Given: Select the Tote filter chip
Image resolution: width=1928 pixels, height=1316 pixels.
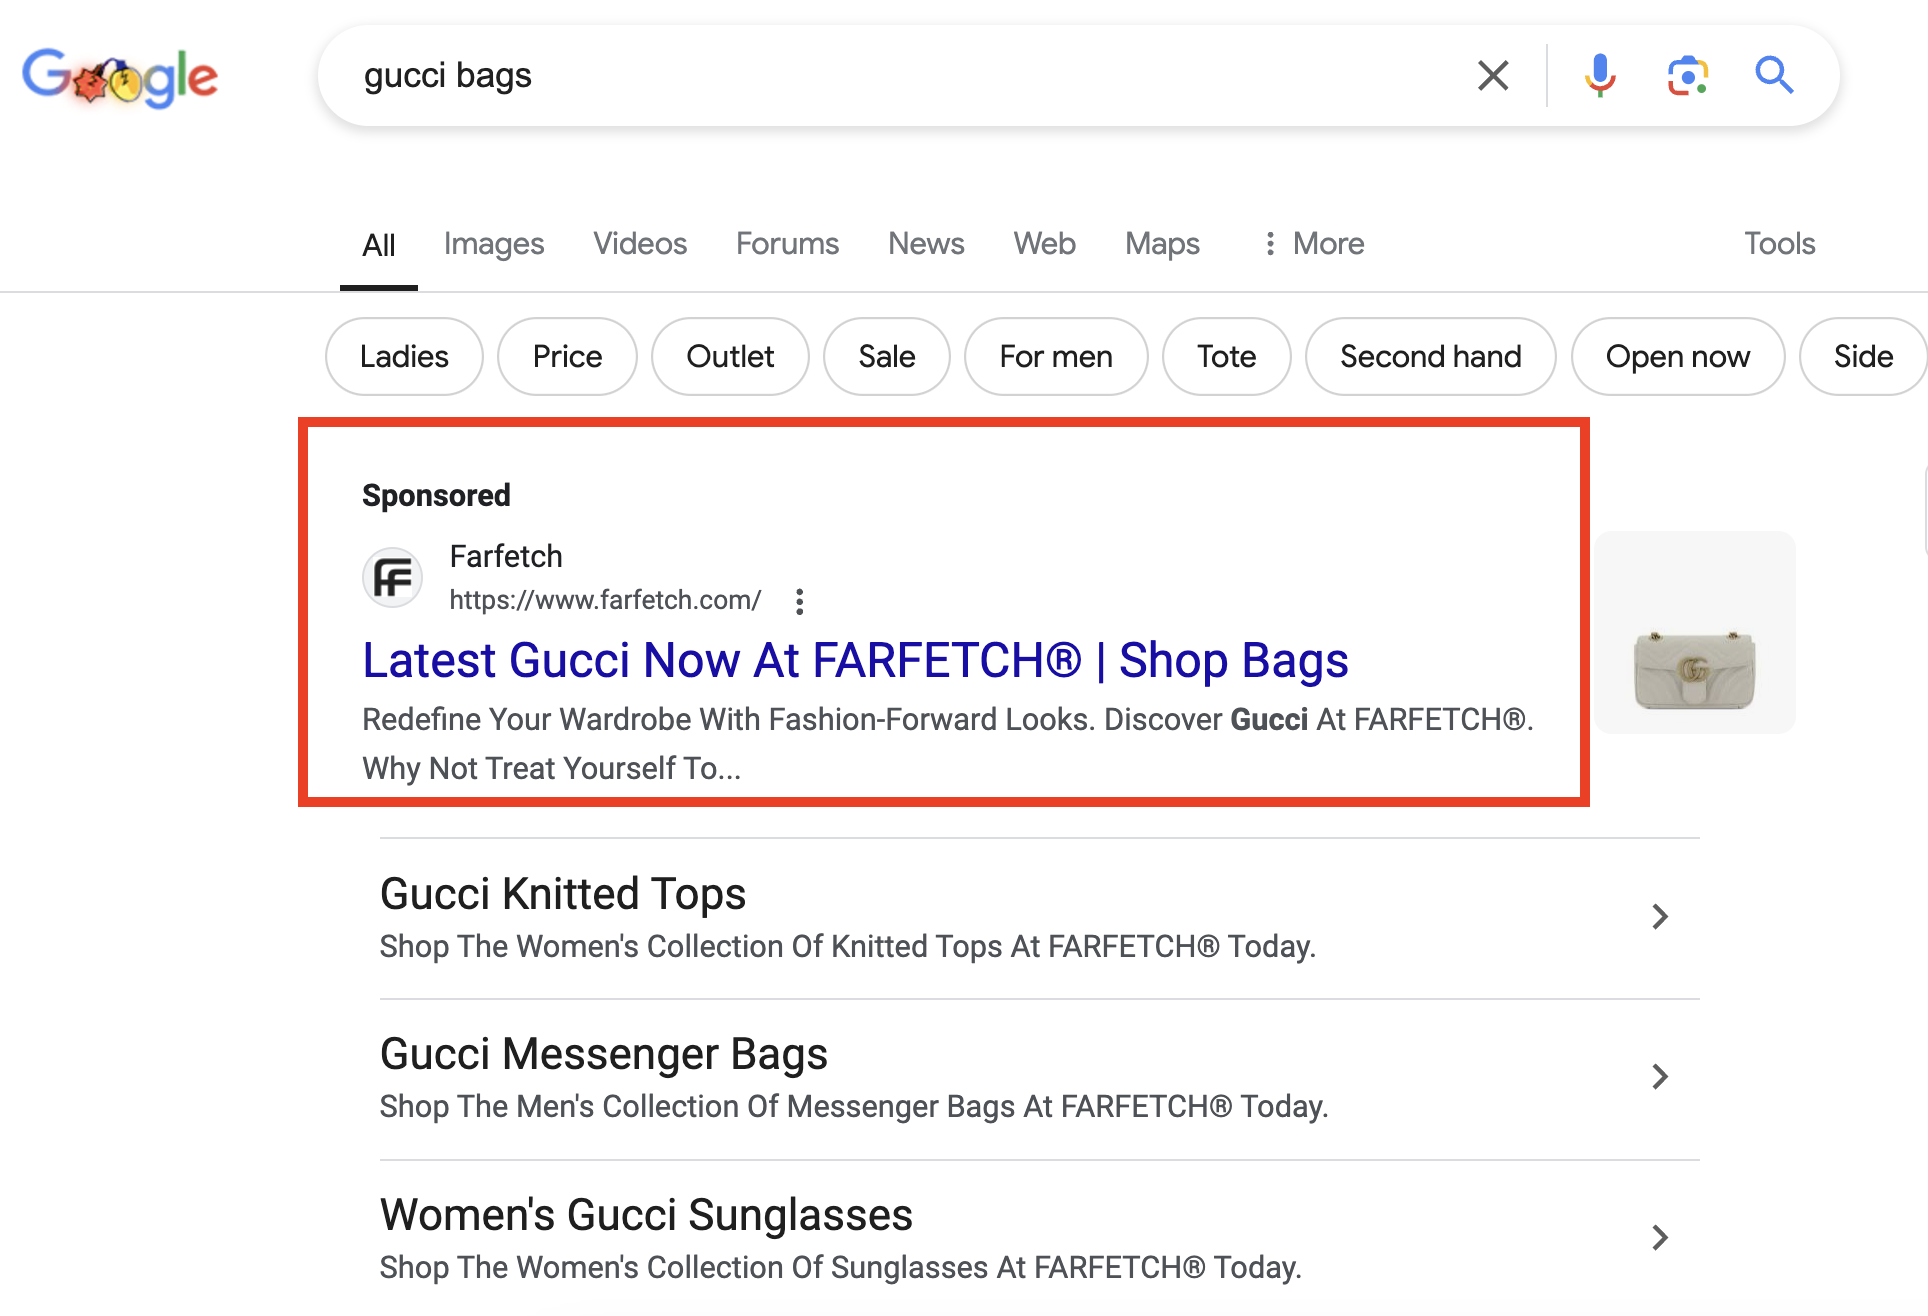Looking at the screenshot, I should pyautogui.click(x=1226, y=357).
